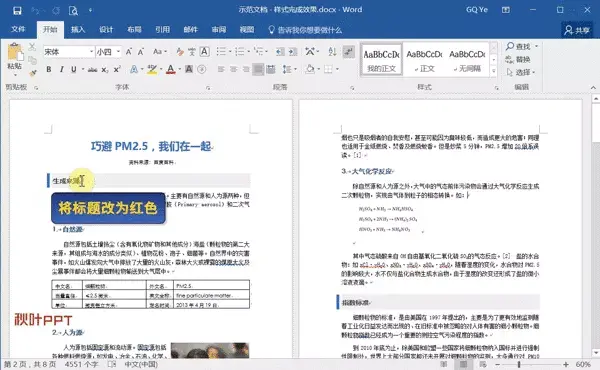600x370 pixels.
Task: Click the Redo icon in quick access toolbar
Action: click(56, 10)
